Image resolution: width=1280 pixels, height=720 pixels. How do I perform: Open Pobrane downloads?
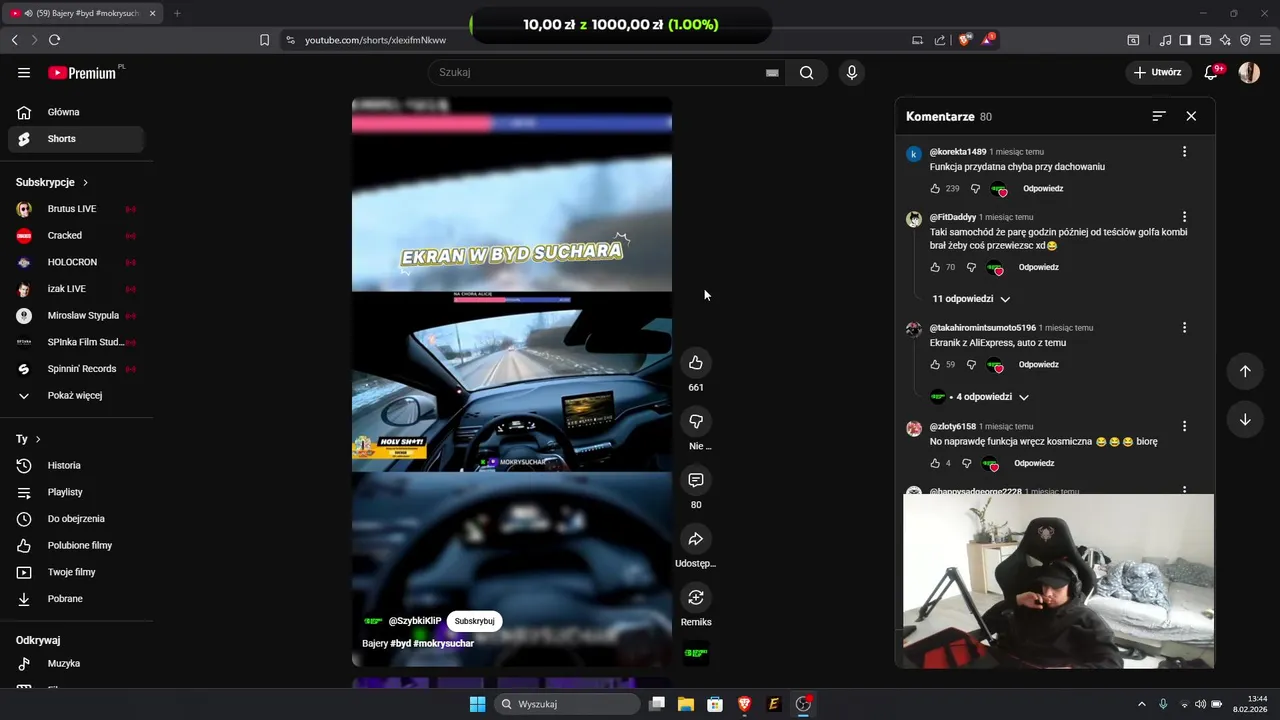tap(76, 599)
